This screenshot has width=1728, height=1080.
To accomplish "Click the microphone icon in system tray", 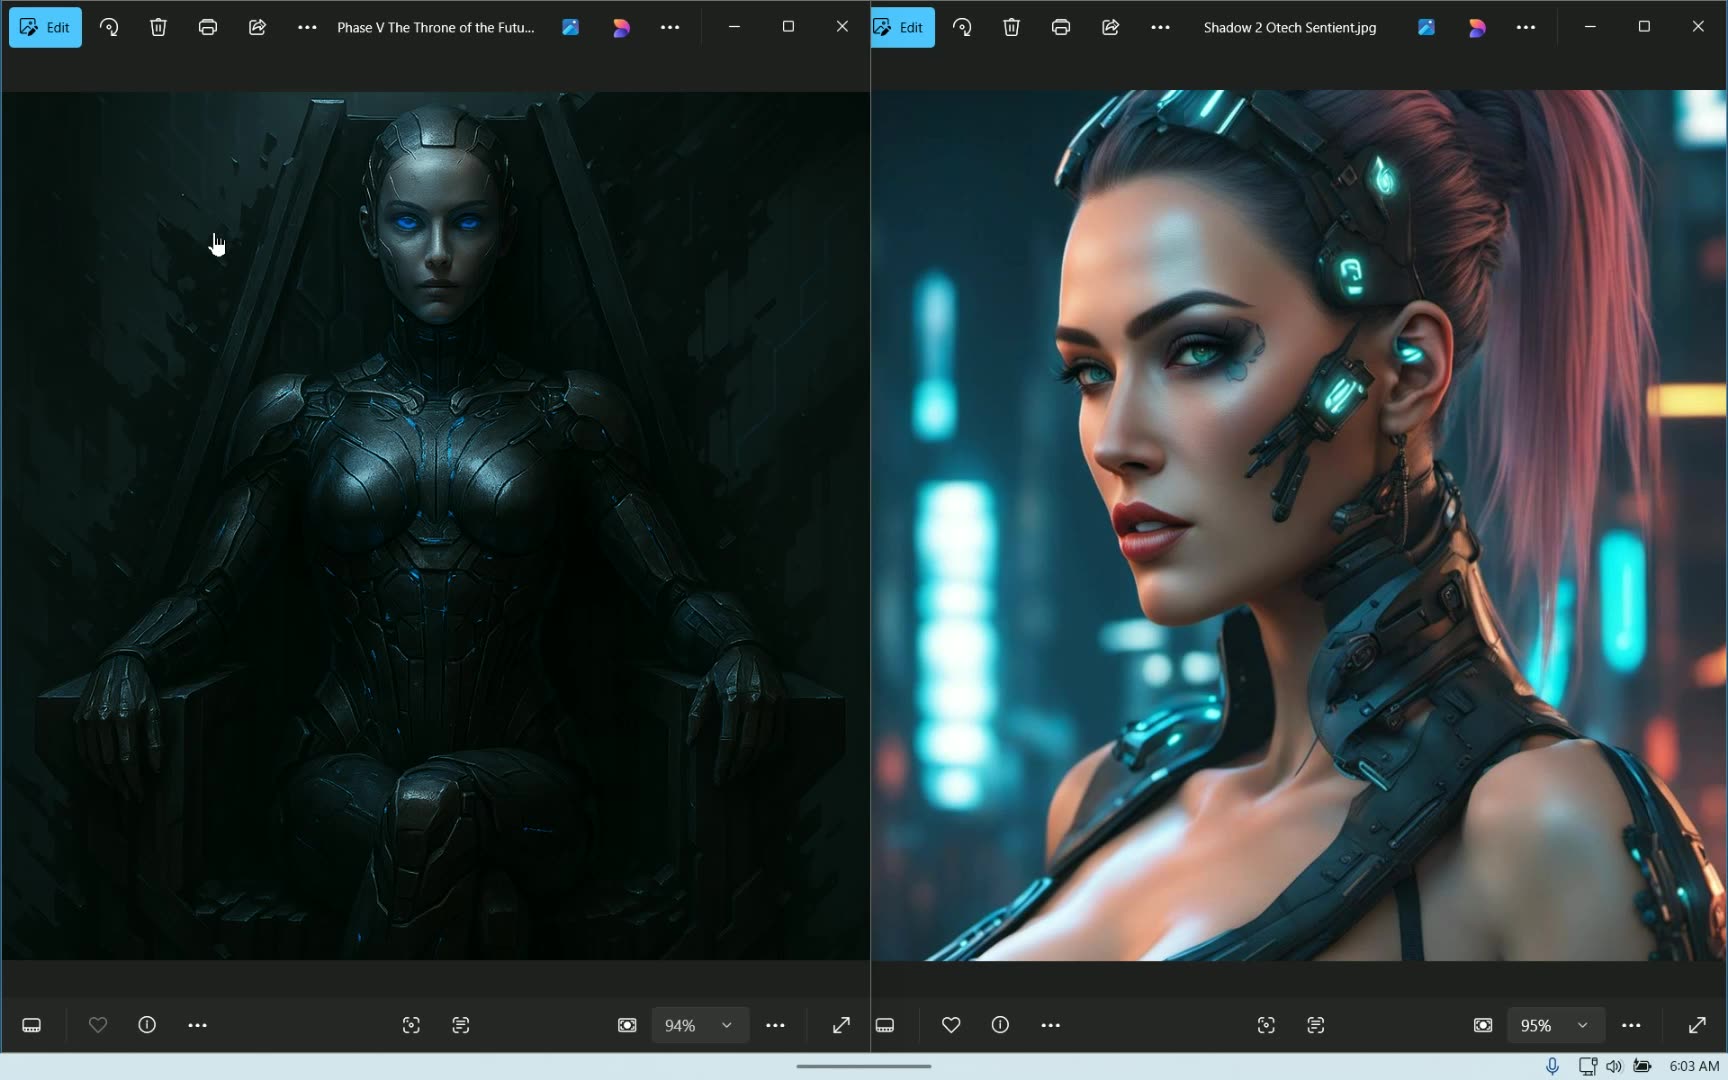I will pos(1552,1066).
